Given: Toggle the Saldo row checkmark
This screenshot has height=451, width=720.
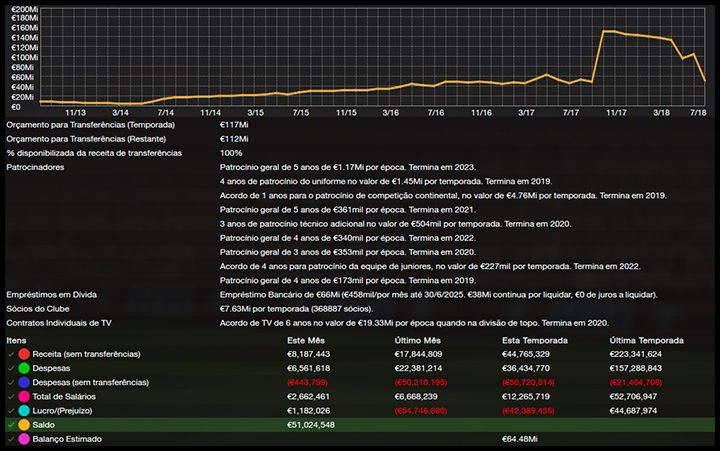Looking at the screenshot, I should click(10, 425).
